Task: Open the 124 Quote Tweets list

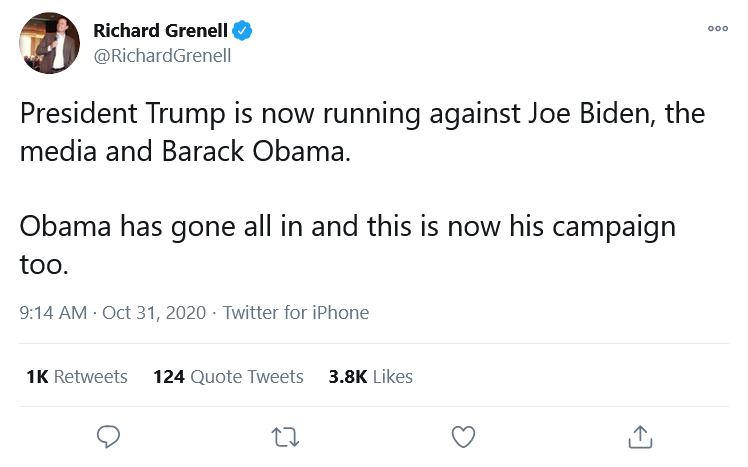Action: 228,377
